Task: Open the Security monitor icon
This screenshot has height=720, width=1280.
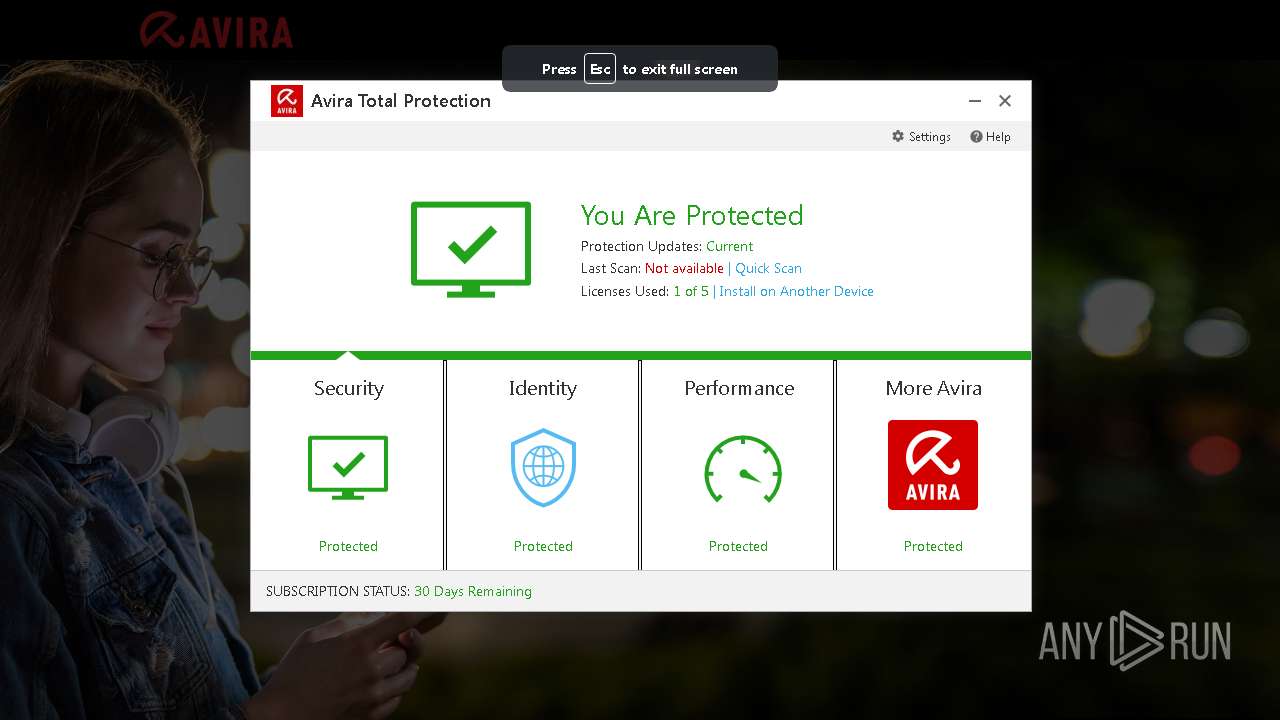Action: point(348,468)
